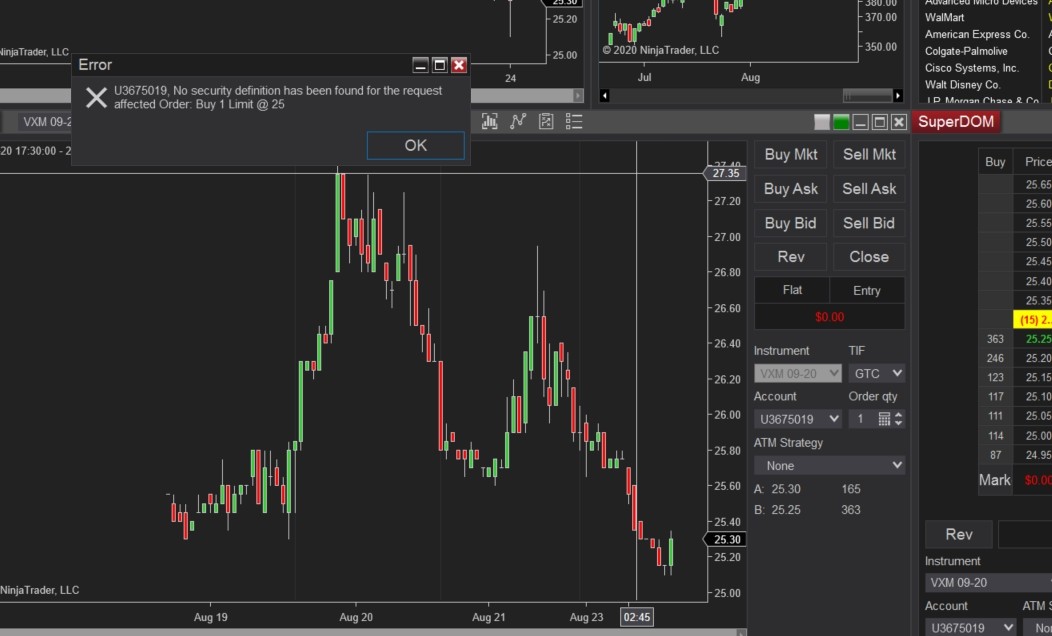
Task: Click the Close position button
Action: point(869,257)
